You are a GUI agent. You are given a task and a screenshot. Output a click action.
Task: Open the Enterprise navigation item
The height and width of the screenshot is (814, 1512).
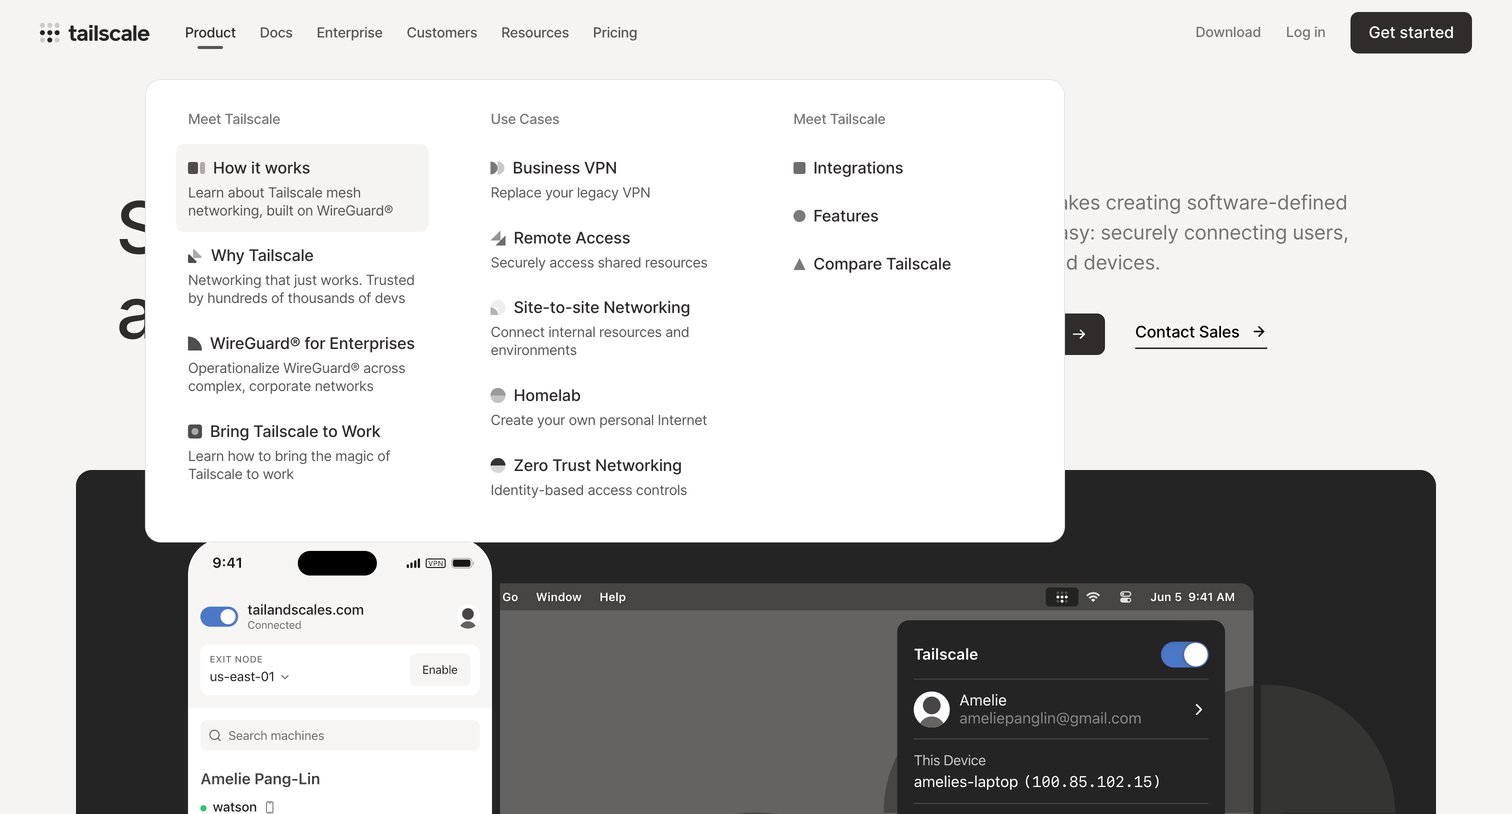349,33
